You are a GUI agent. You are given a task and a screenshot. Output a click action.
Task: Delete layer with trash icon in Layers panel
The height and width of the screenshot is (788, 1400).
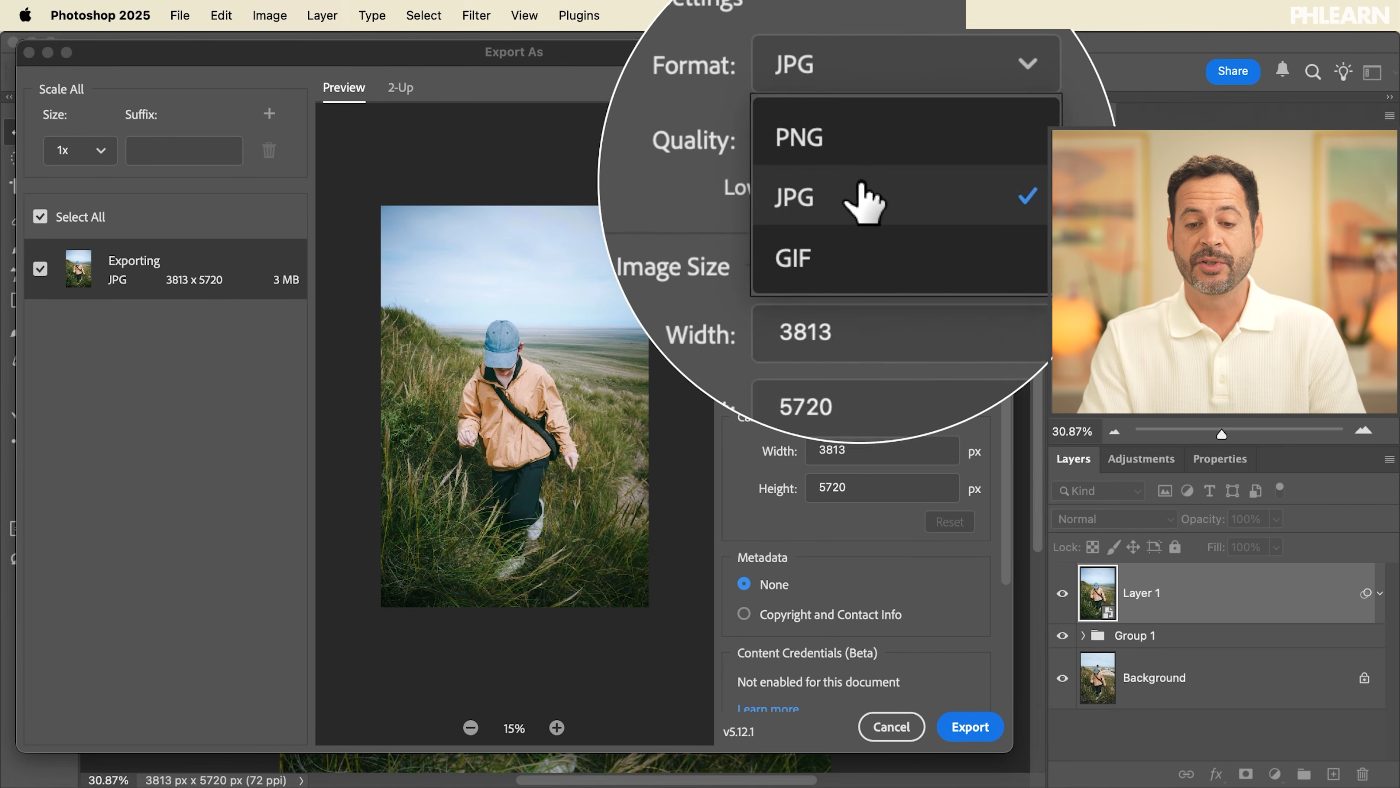tap(1362, 774)
